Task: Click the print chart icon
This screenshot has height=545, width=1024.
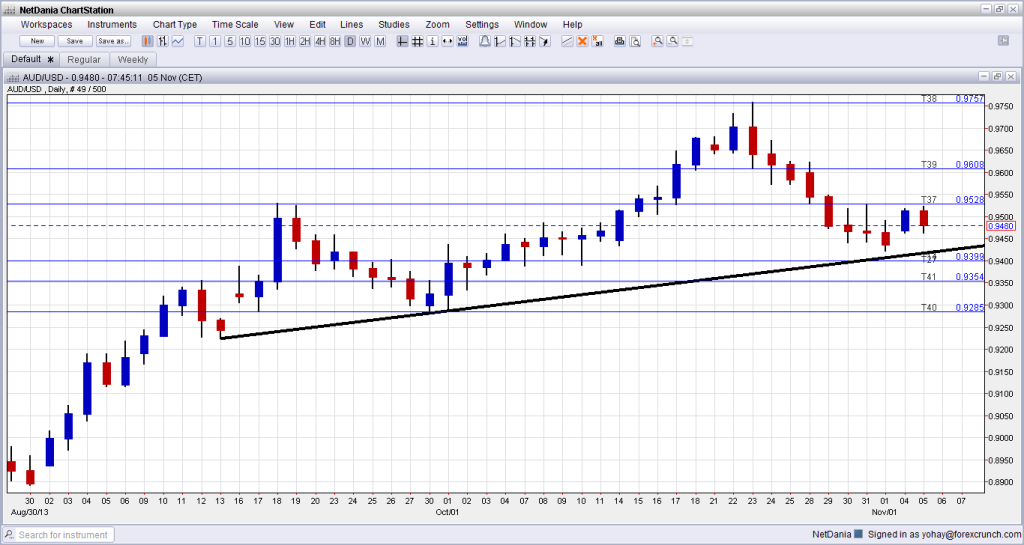Action: (619, 41)
